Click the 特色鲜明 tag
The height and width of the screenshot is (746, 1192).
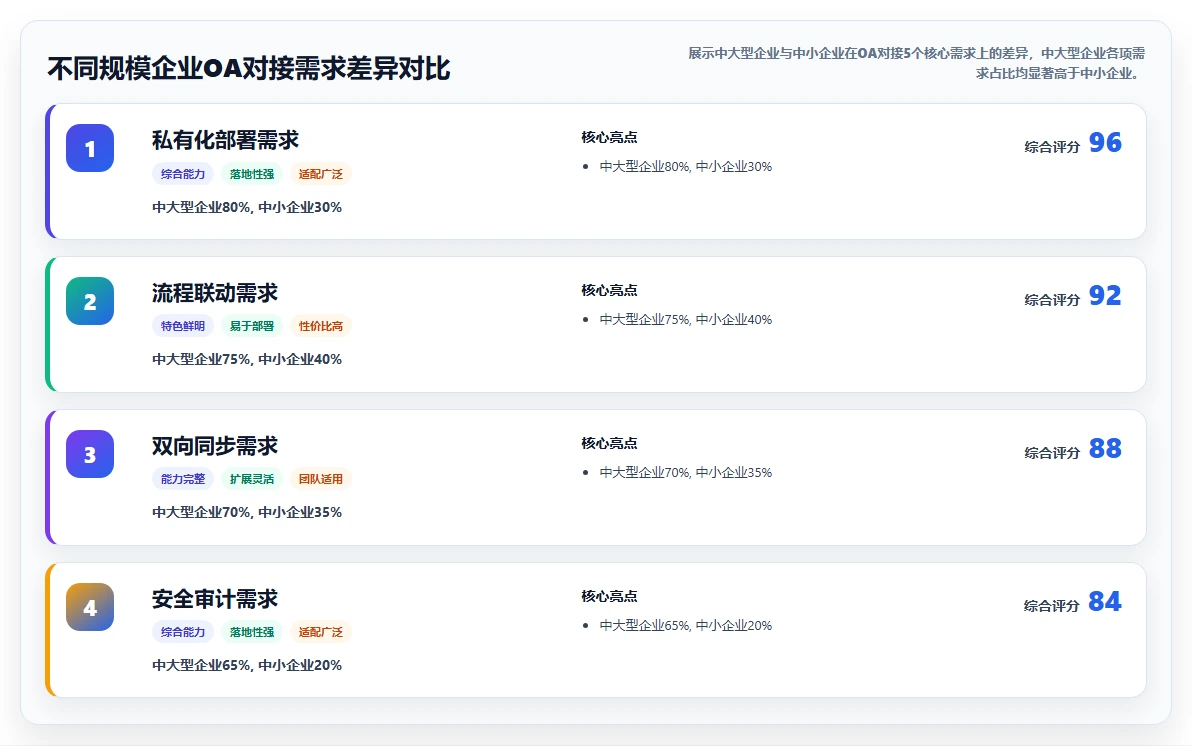tap(182, 326)
